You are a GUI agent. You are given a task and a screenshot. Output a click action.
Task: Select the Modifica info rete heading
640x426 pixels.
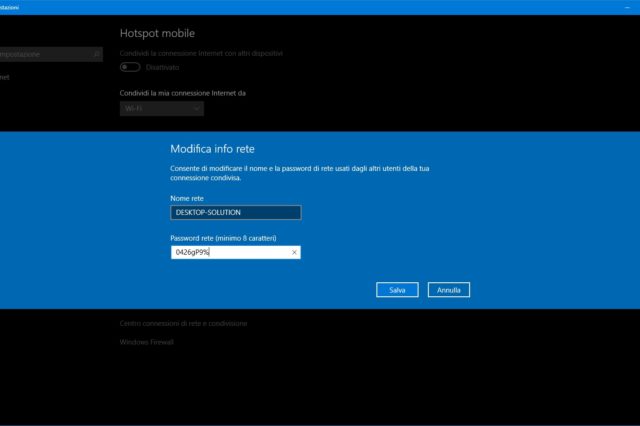(212, 149)
